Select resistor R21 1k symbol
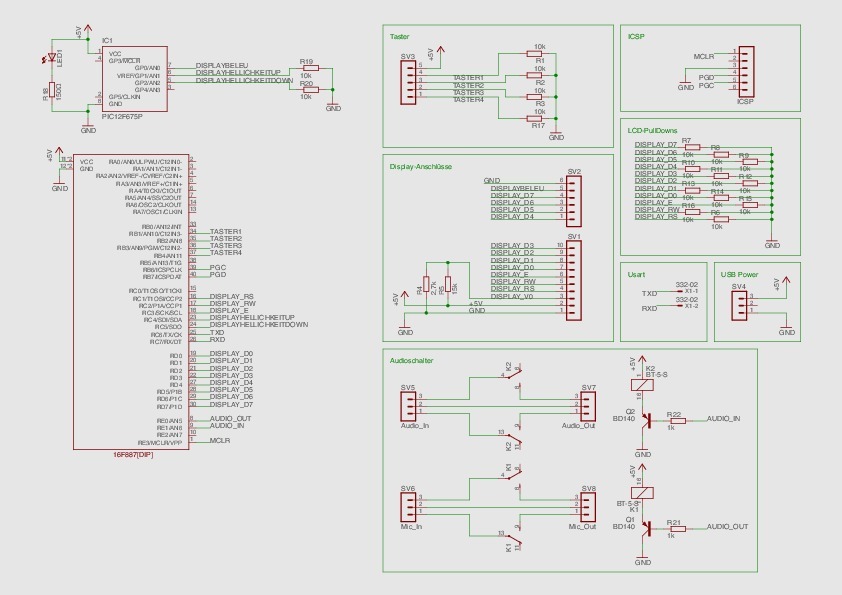The height and width of the screenshot is (595, 842). pos(678,528)
